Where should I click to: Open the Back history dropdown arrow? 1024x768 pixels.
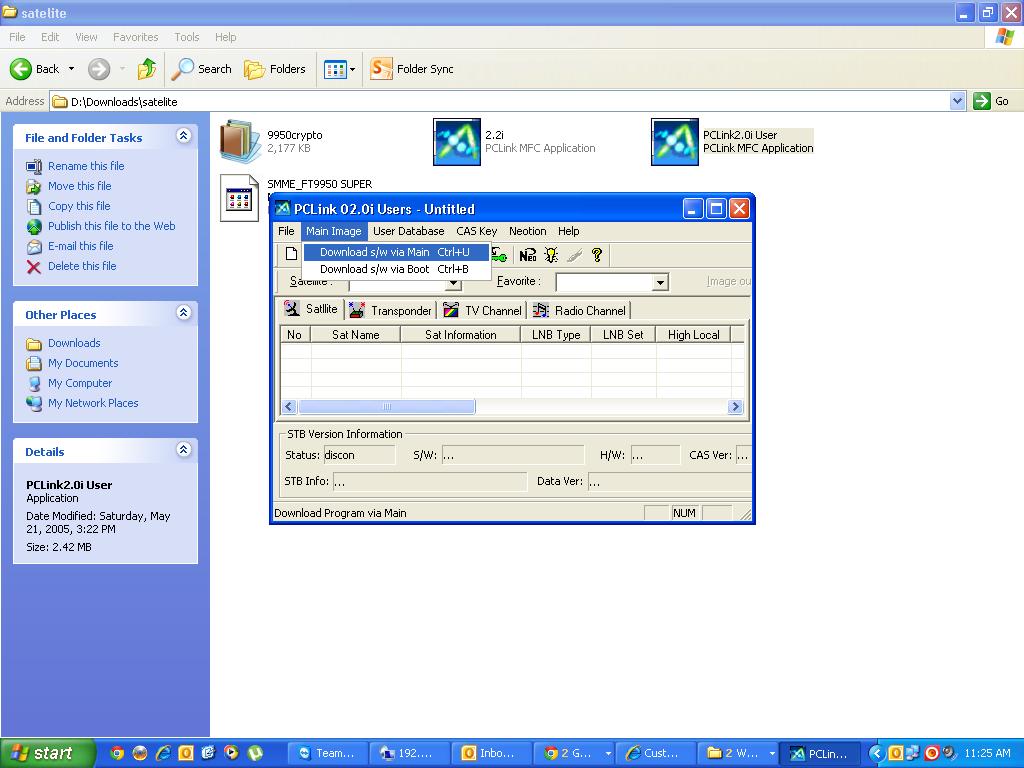point(71,69)
